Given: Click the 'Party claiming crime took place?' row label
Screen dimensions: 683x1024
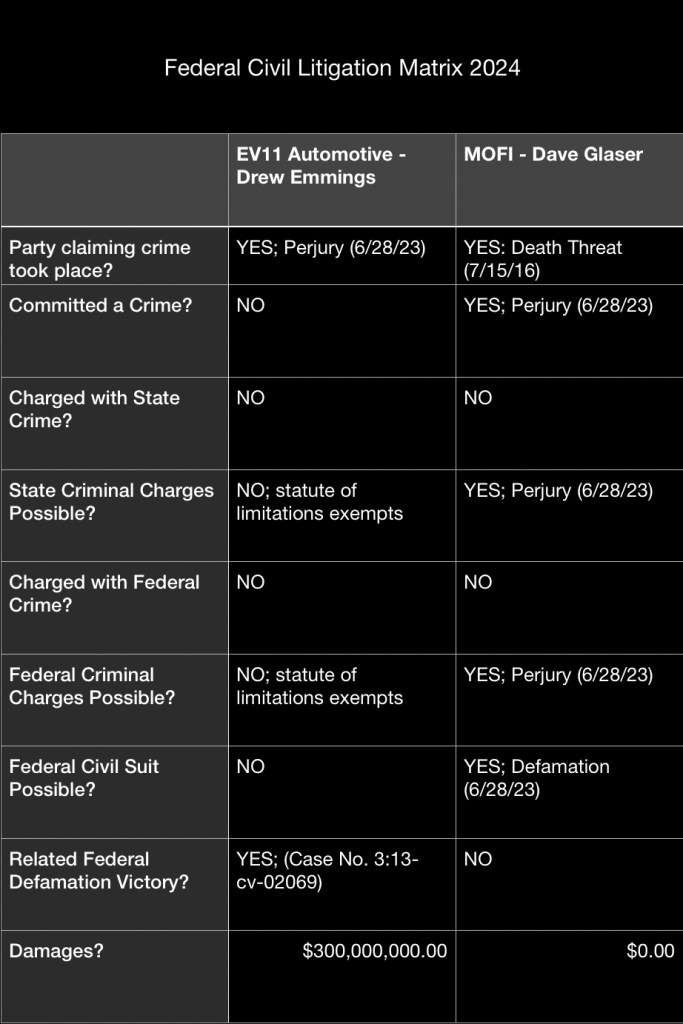Looking at the screenshot, I should point(100,258).
